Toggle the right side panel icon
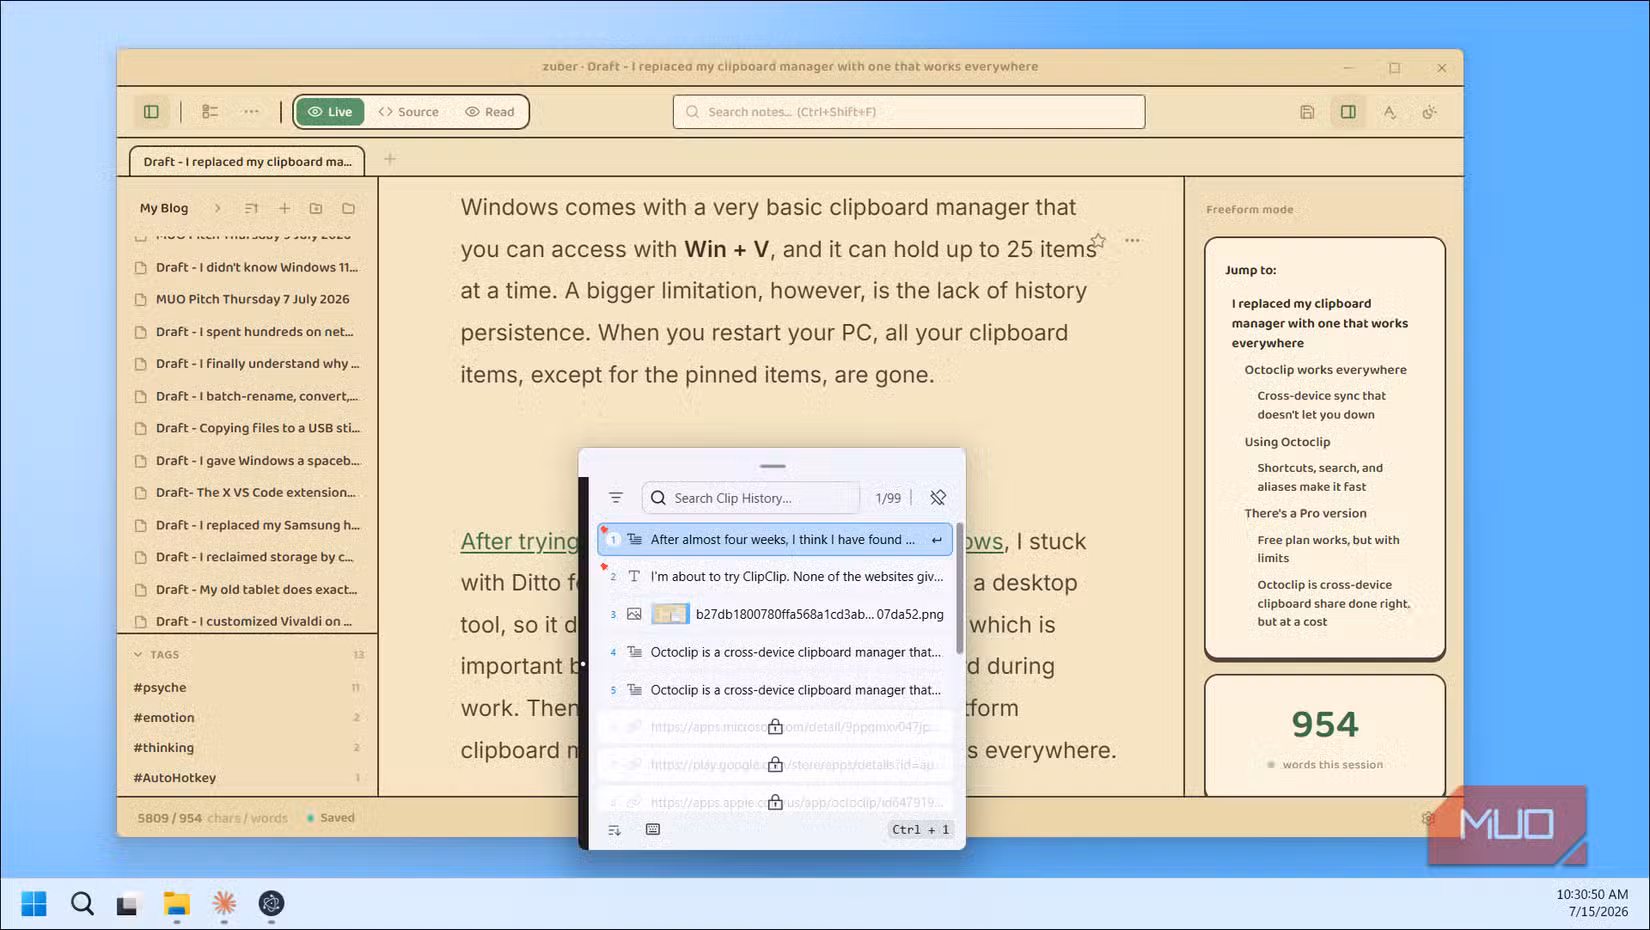This screenshot has width=1650, height=930. [x=1348, y=112]
